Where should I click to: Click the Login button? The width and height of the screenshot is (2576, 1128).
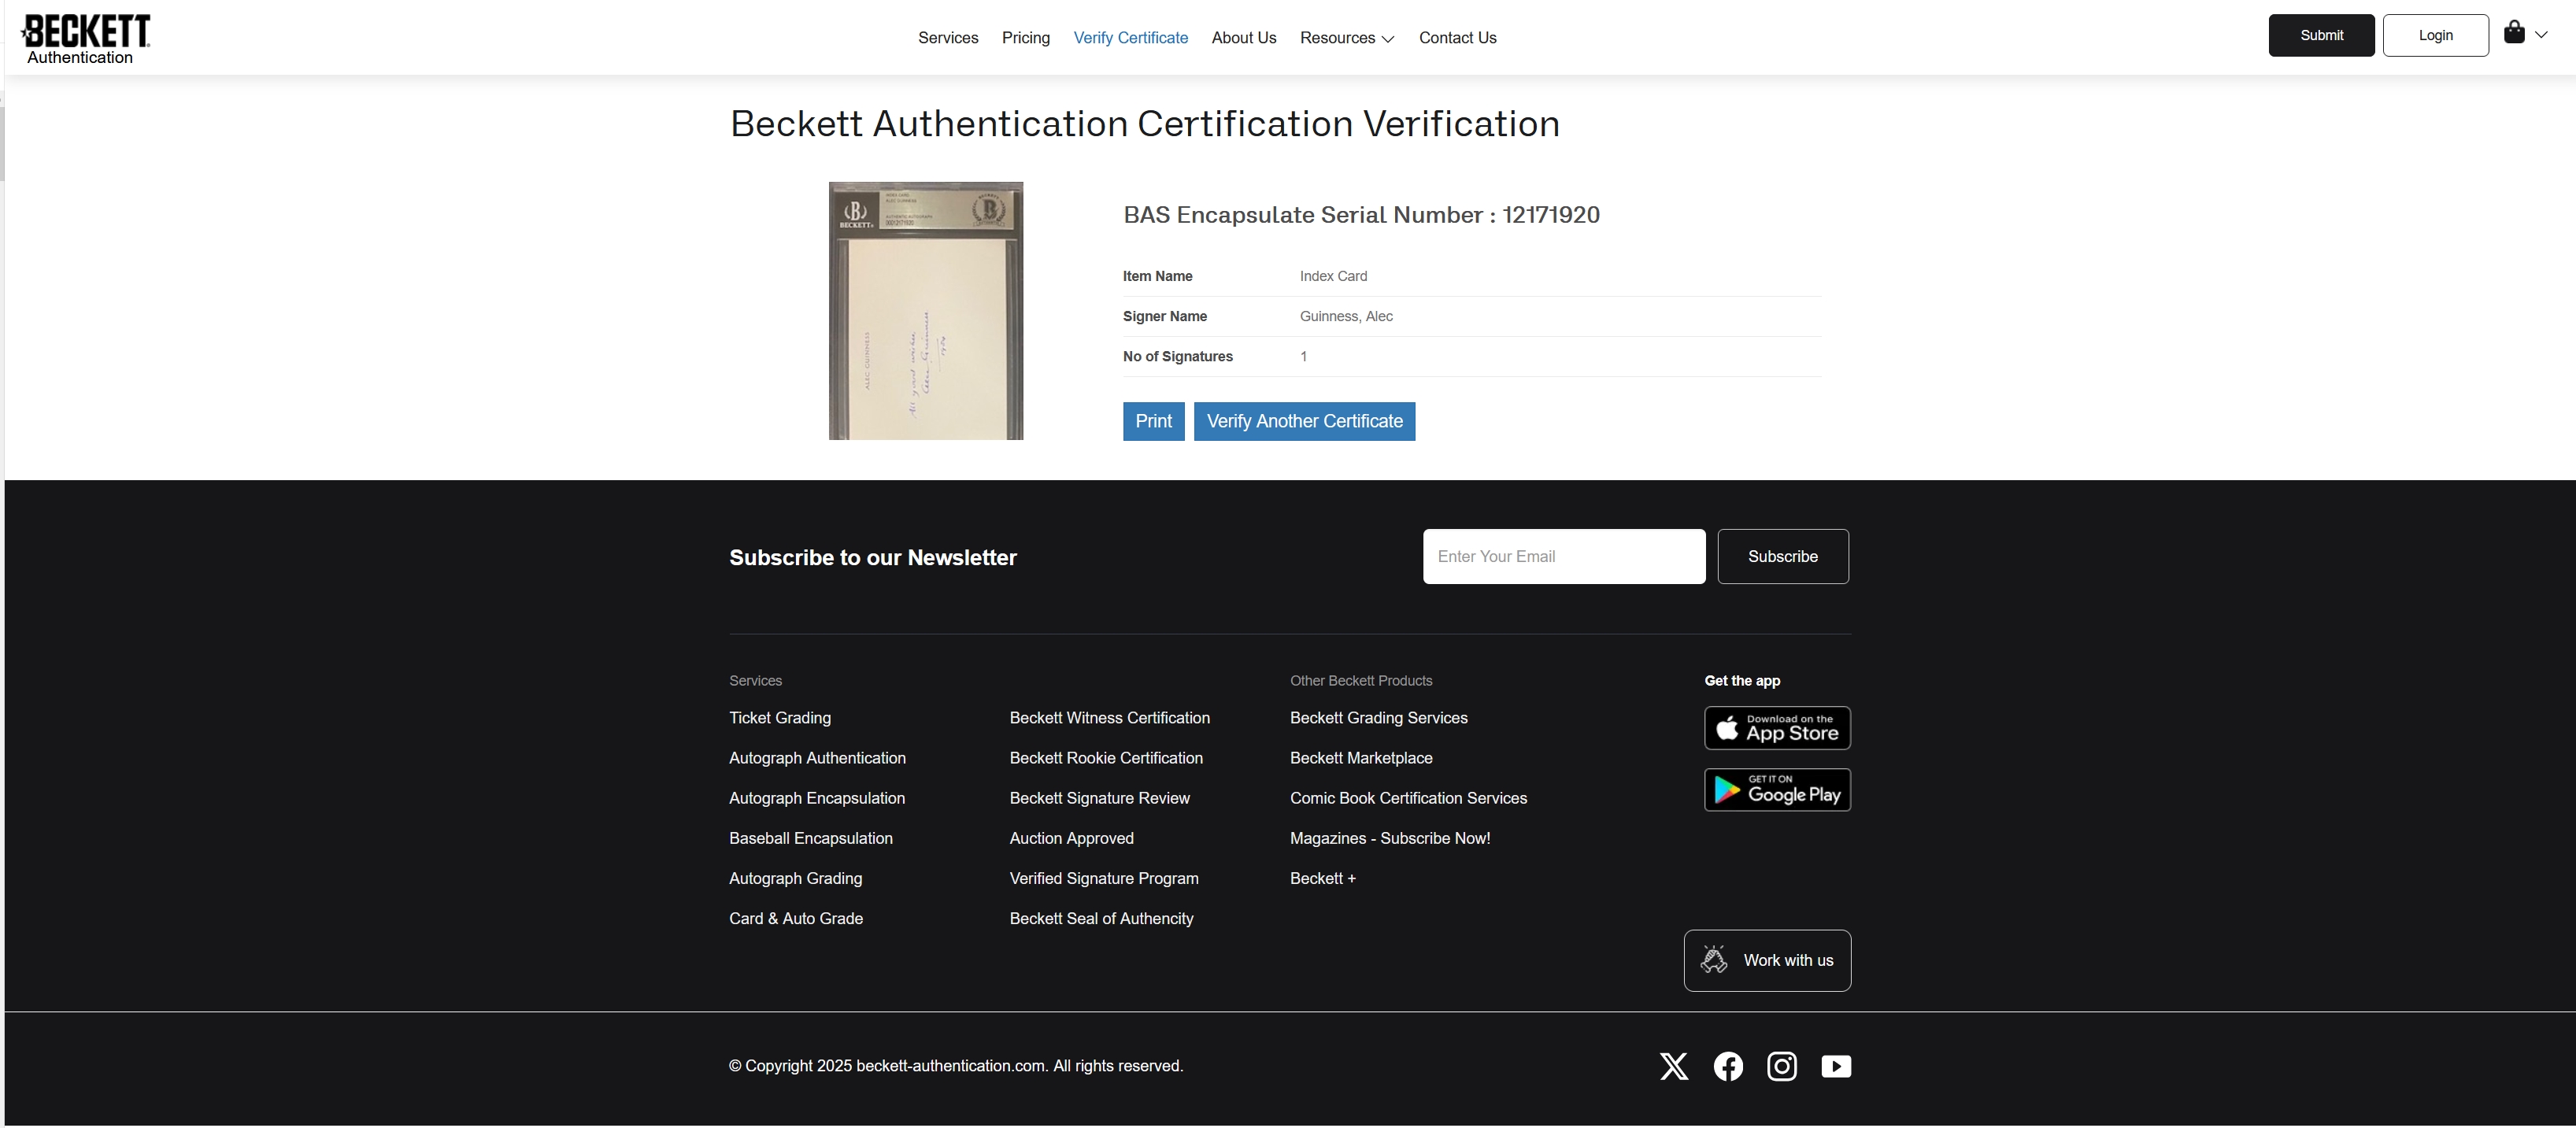2435,35
